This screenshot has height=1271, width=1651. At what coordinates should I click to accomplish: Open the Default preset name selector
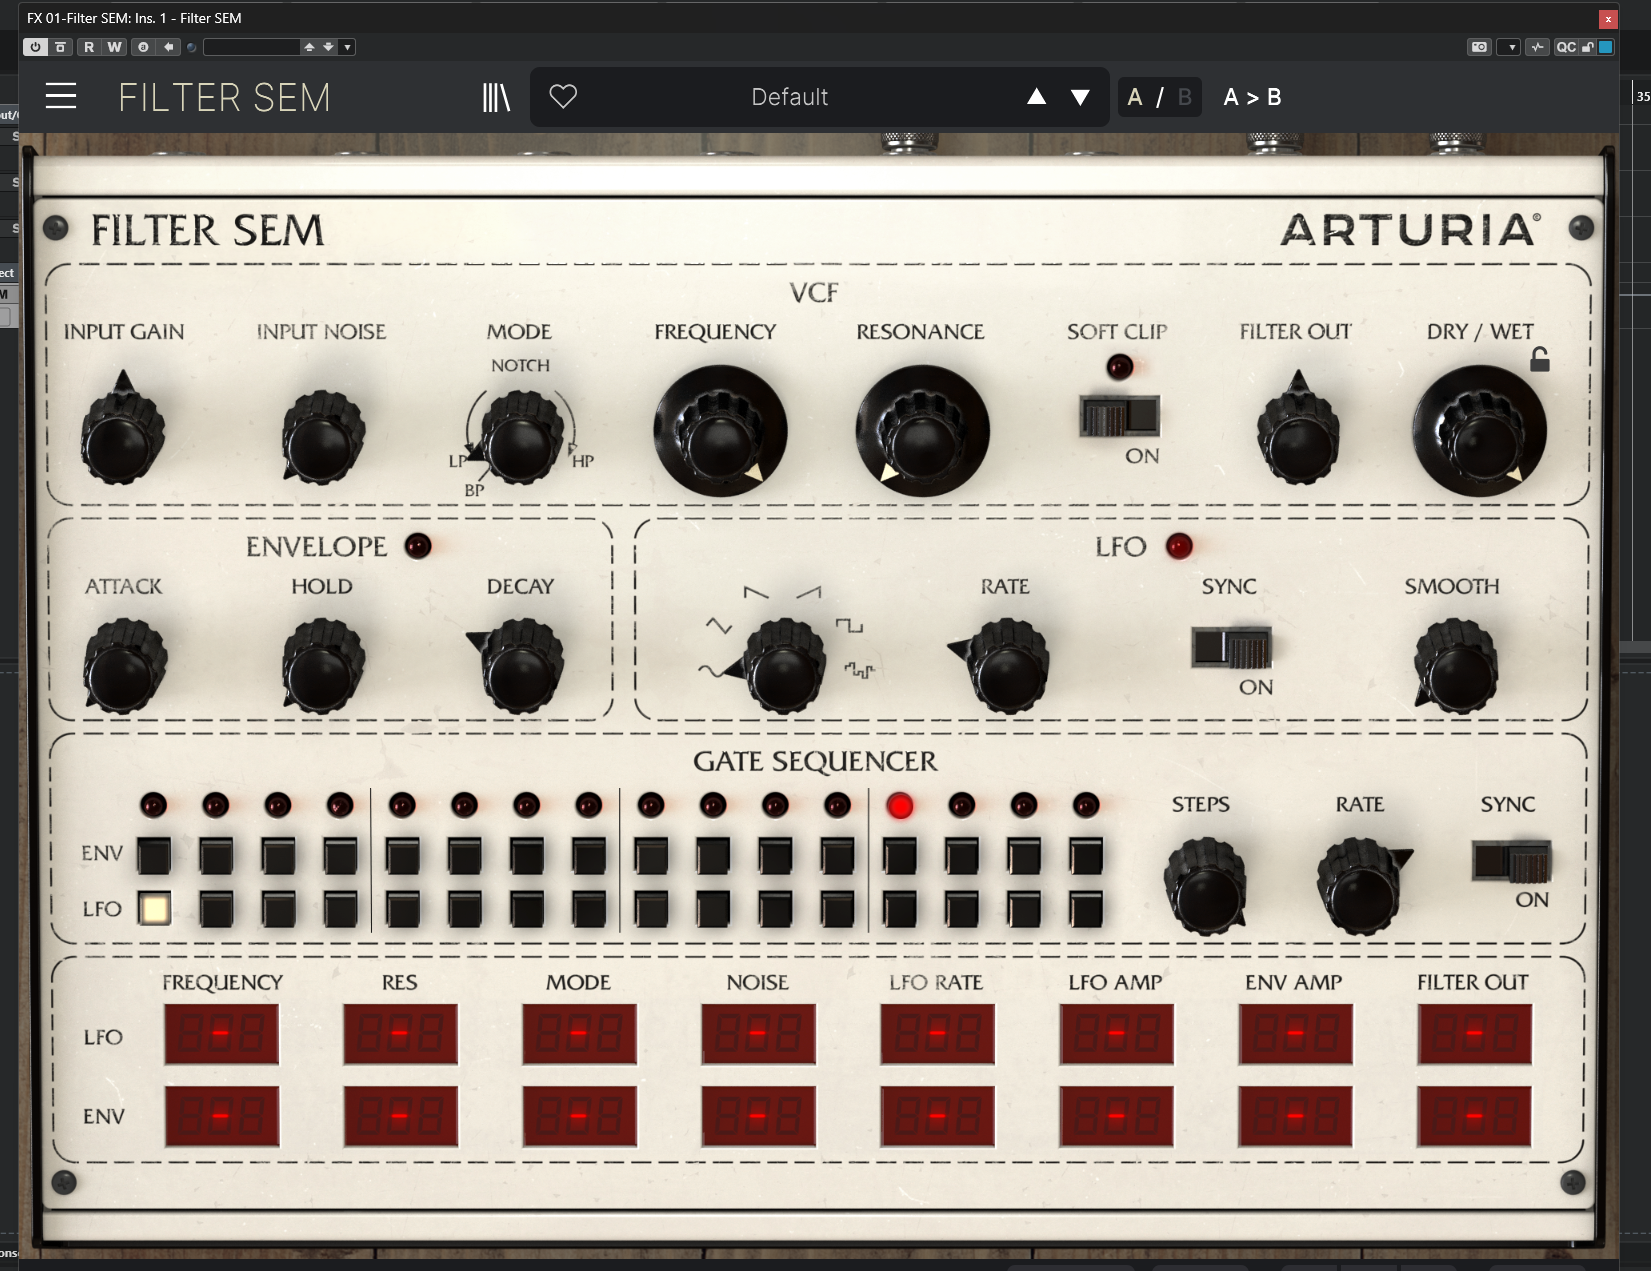click(x=790, y=97)
